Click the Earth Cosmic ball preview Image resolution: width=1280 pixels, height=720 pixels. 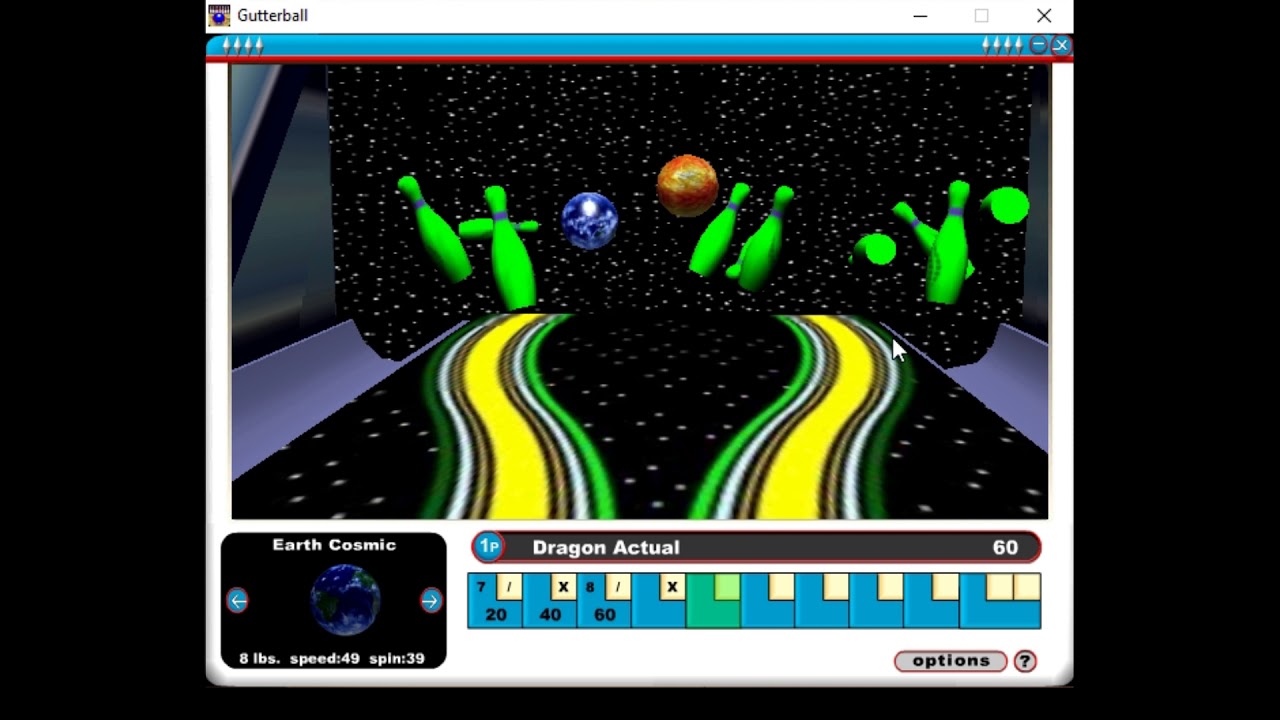click(345, 600)
